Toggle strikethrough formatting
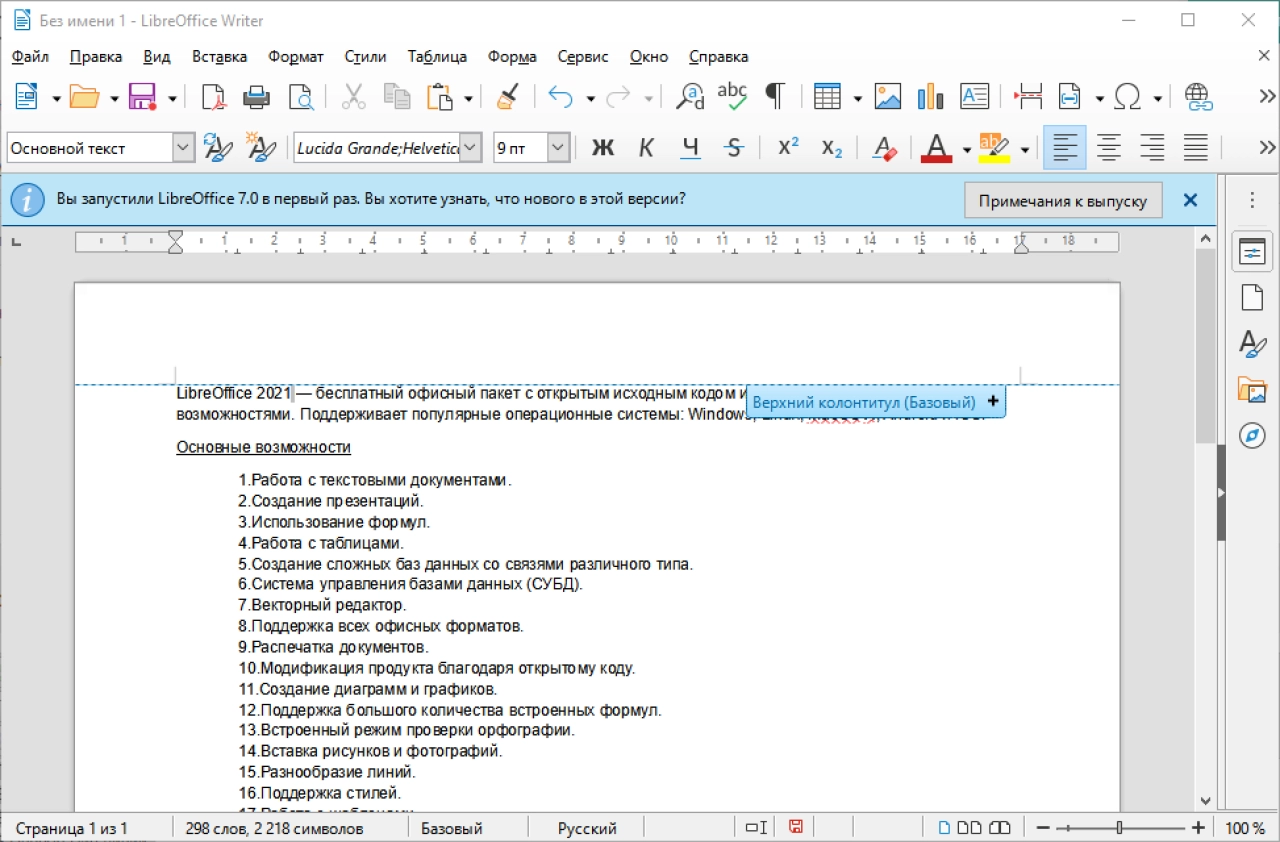 coord(735,148)
